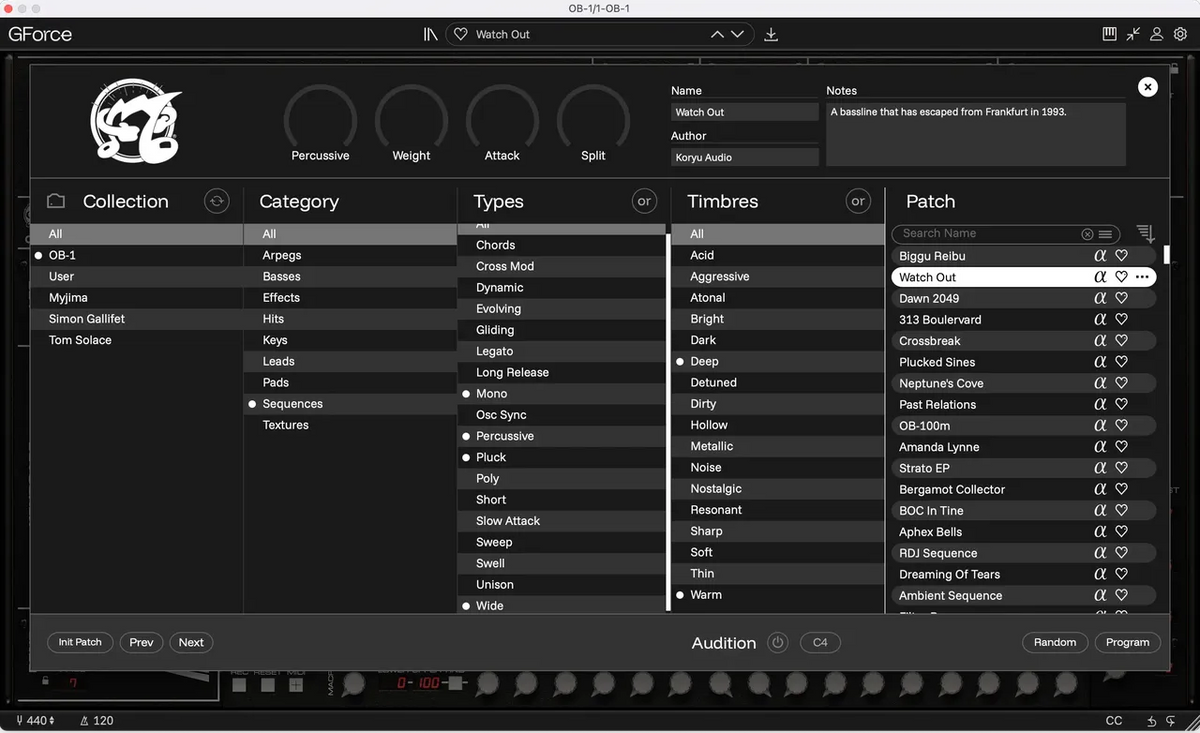
Task: Enable the Audition power button
Action: coord(778,643)
